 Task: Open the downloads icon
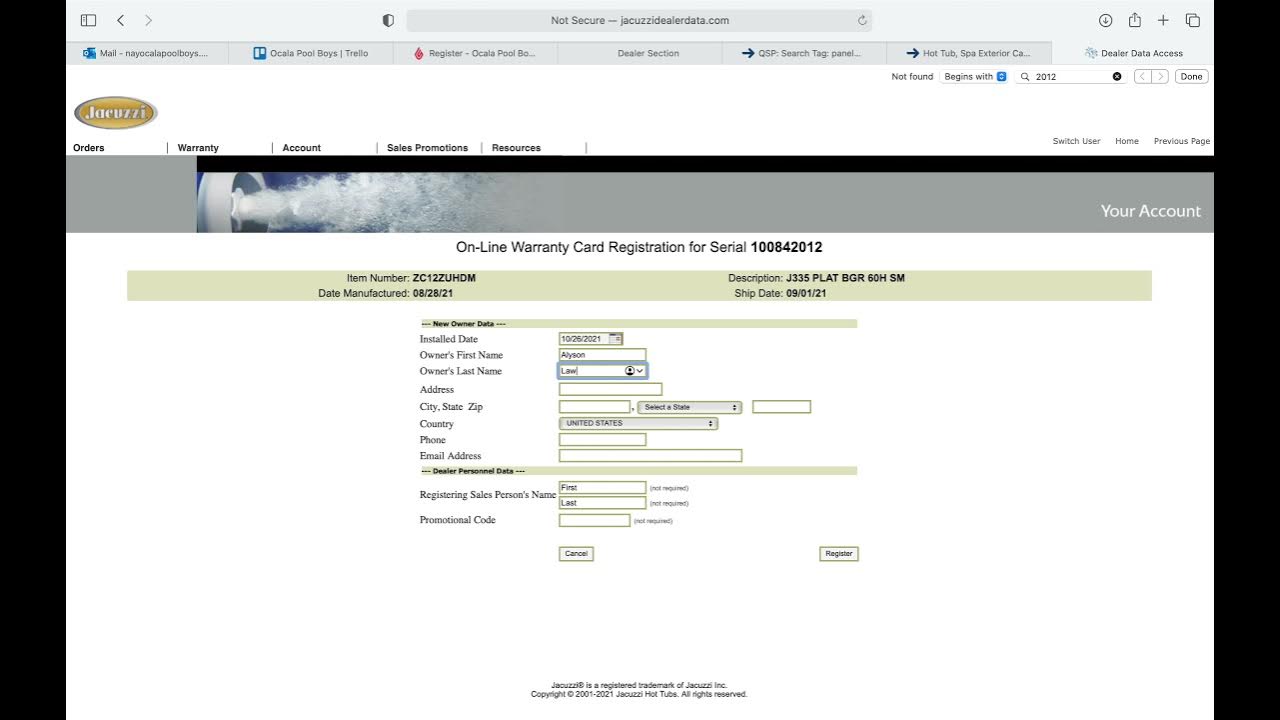[1105, 20]
